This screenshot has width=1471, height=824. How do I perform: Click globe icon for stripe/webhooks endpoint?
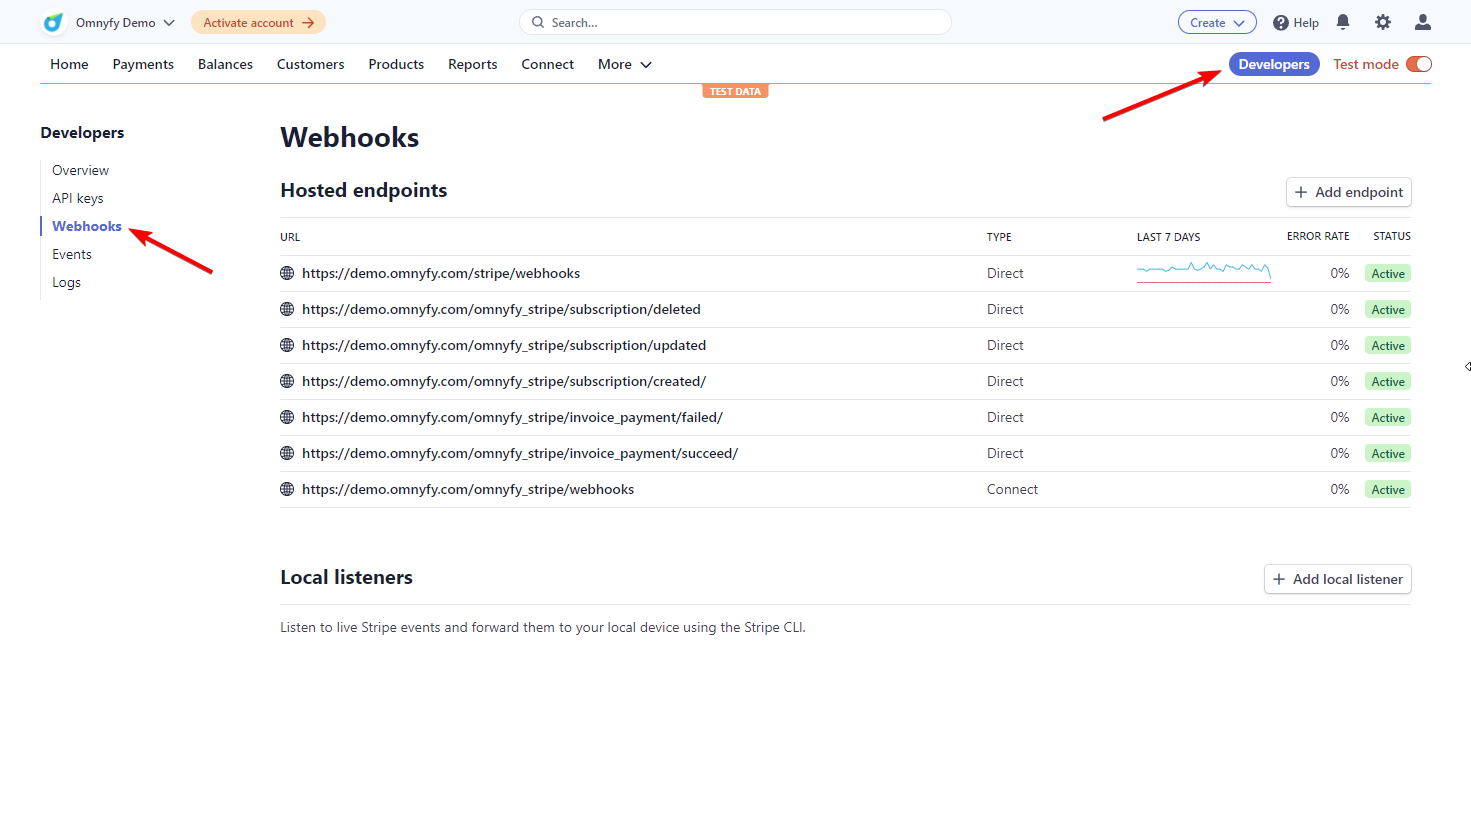pos(287,273)
